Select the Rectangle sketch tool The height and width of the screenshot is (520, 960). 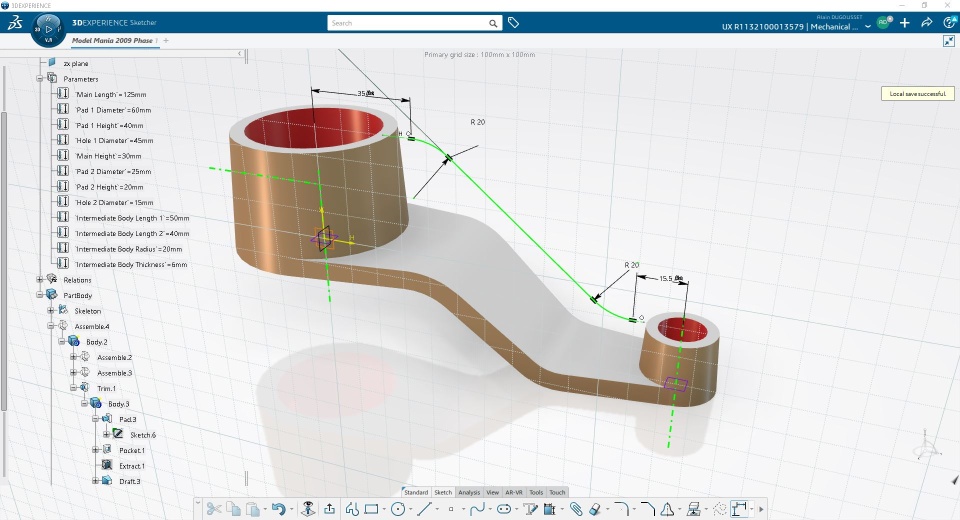[371, 509]
